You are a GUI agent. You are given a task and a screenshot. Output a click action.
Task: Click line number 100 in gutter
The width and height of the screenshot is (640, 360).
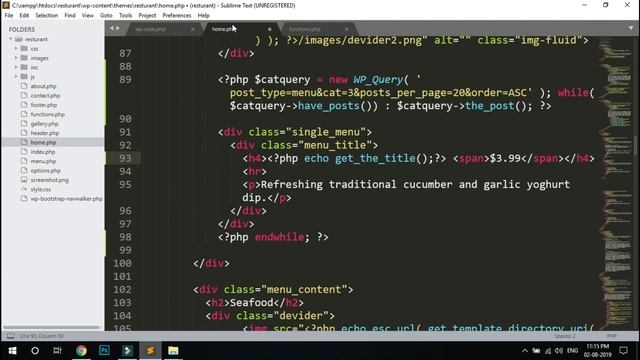coord(122,263)
